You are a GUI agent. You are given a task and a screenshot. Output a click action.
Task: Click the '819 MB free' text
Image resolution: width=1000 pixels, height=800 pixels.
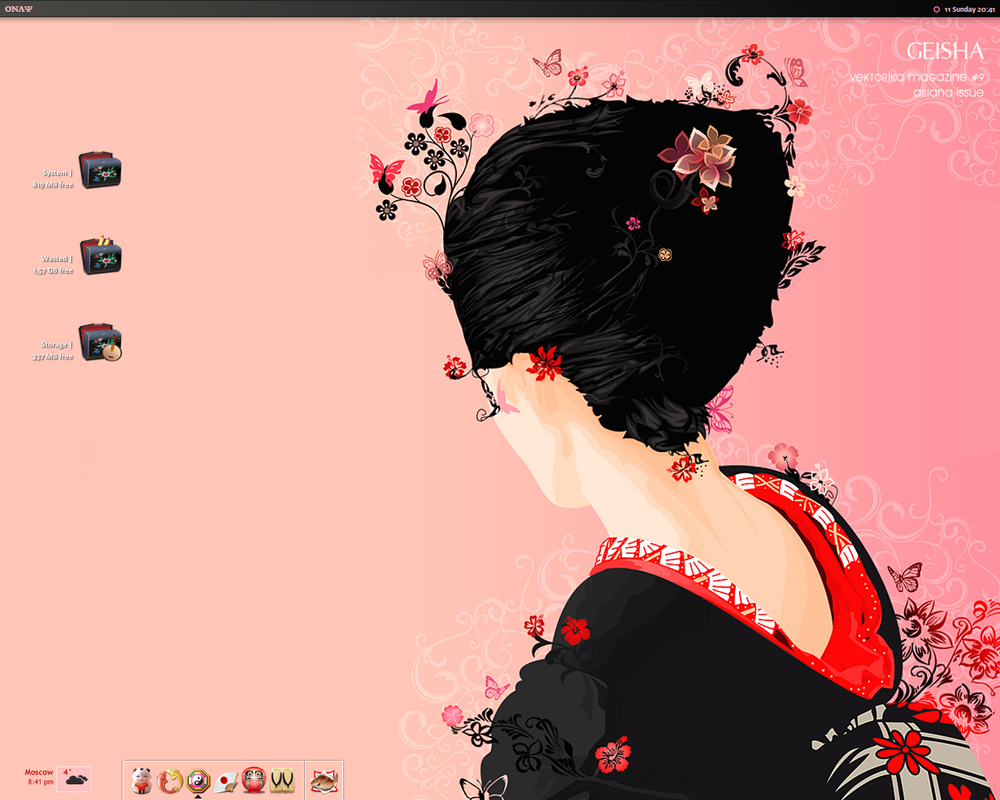click(53, 185)
